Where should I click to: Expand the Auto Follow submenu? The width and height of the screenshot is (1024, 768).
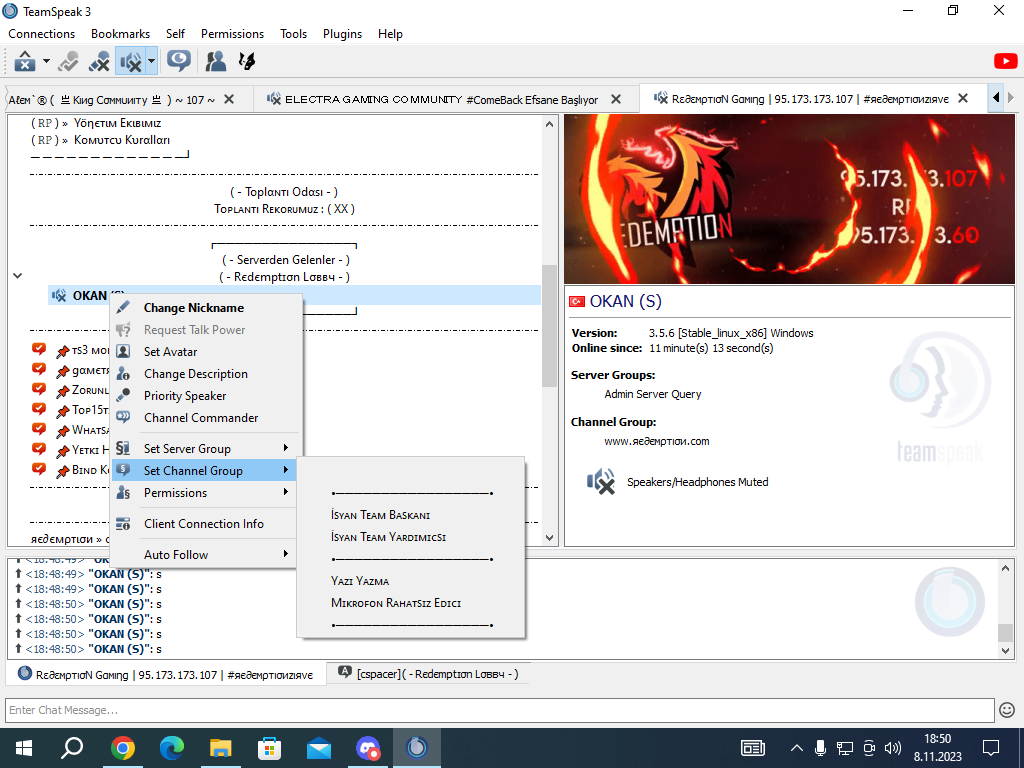coord(206,554)
